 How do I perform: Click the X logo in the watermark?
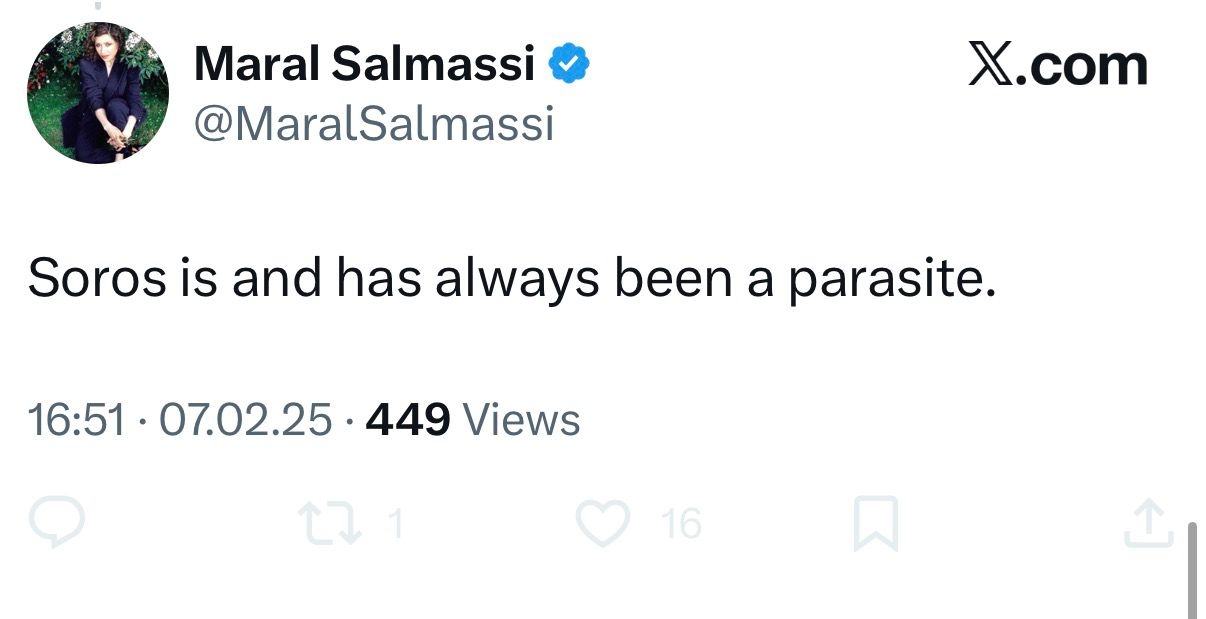991,66
